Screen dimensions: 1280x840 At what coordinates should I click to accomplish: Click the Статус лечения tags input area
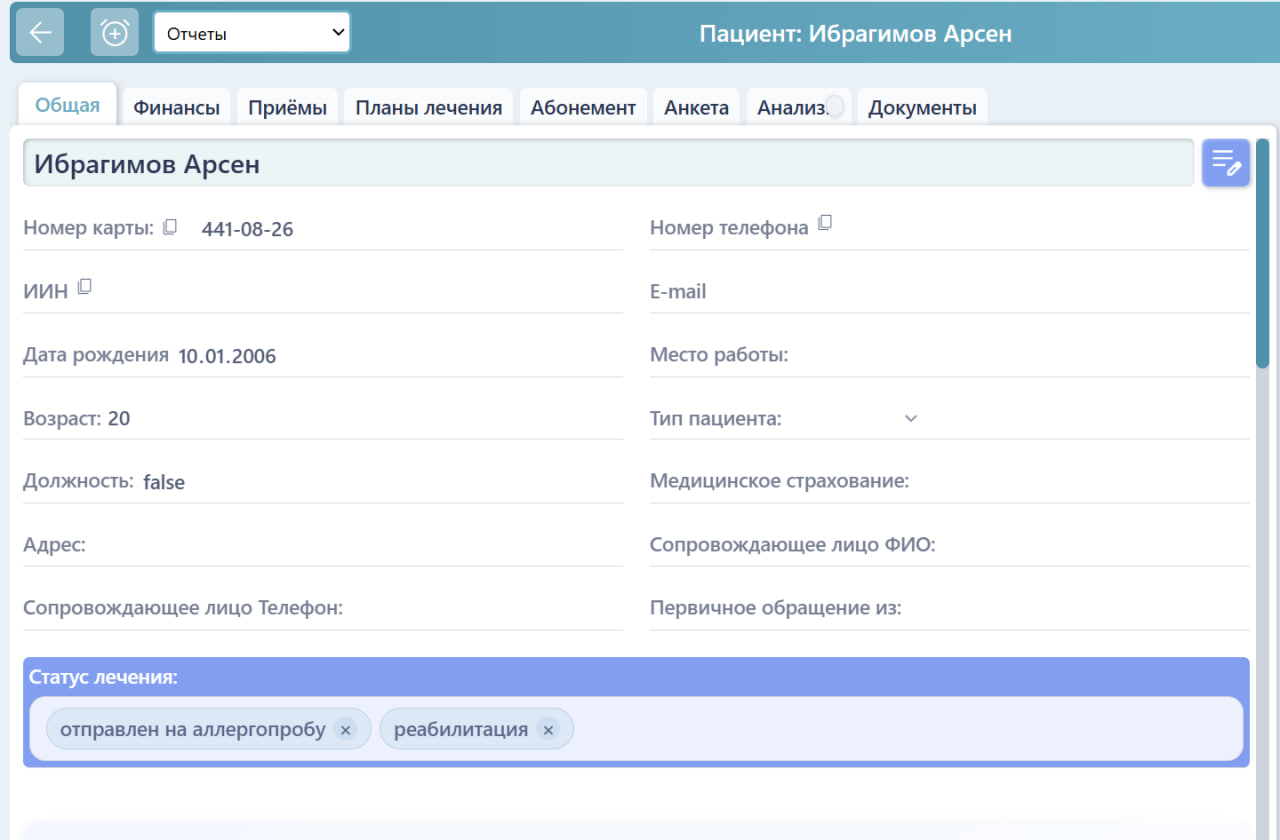tap(636, 729)
